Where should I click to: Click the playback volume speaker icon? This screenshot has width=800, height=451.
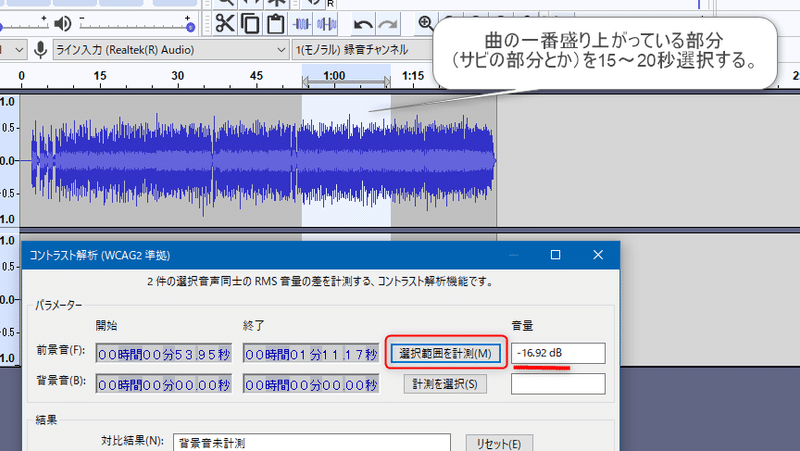[x=63, y=23]
